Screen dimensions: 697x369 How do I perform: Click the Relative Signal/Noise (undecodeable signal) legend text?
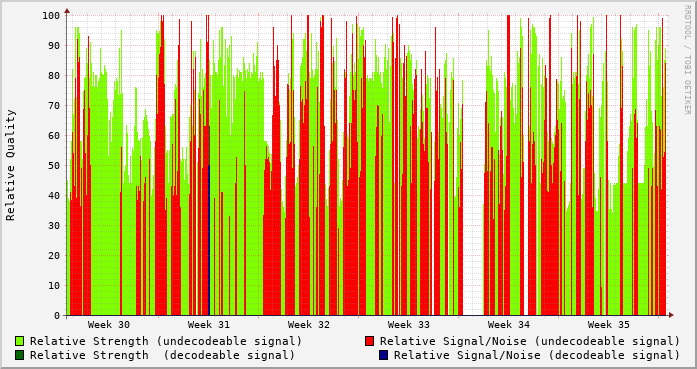pos(530,341)
